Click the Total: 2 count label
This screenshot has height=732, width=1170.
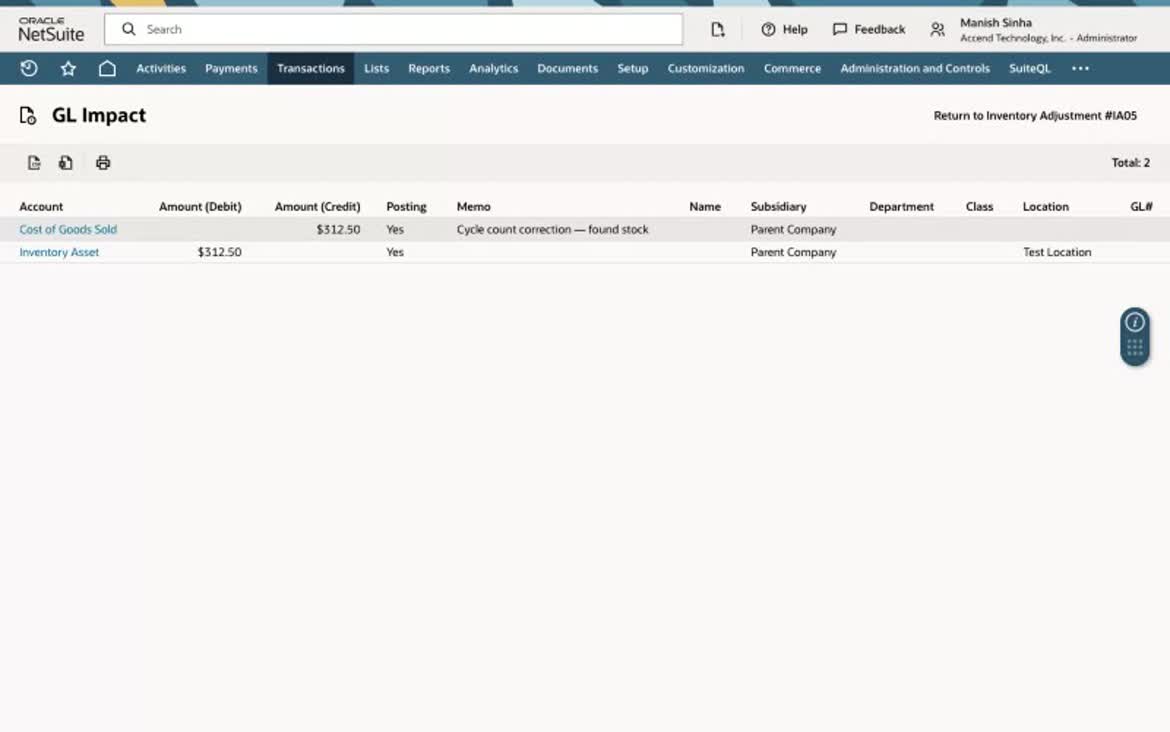click(x=1130, y=163)
